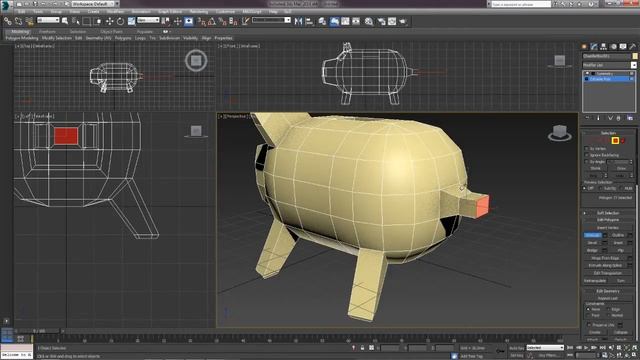Click the Render Production teapot icon
The width and height of the screenshot is (640, 360).
click(403, 21)
